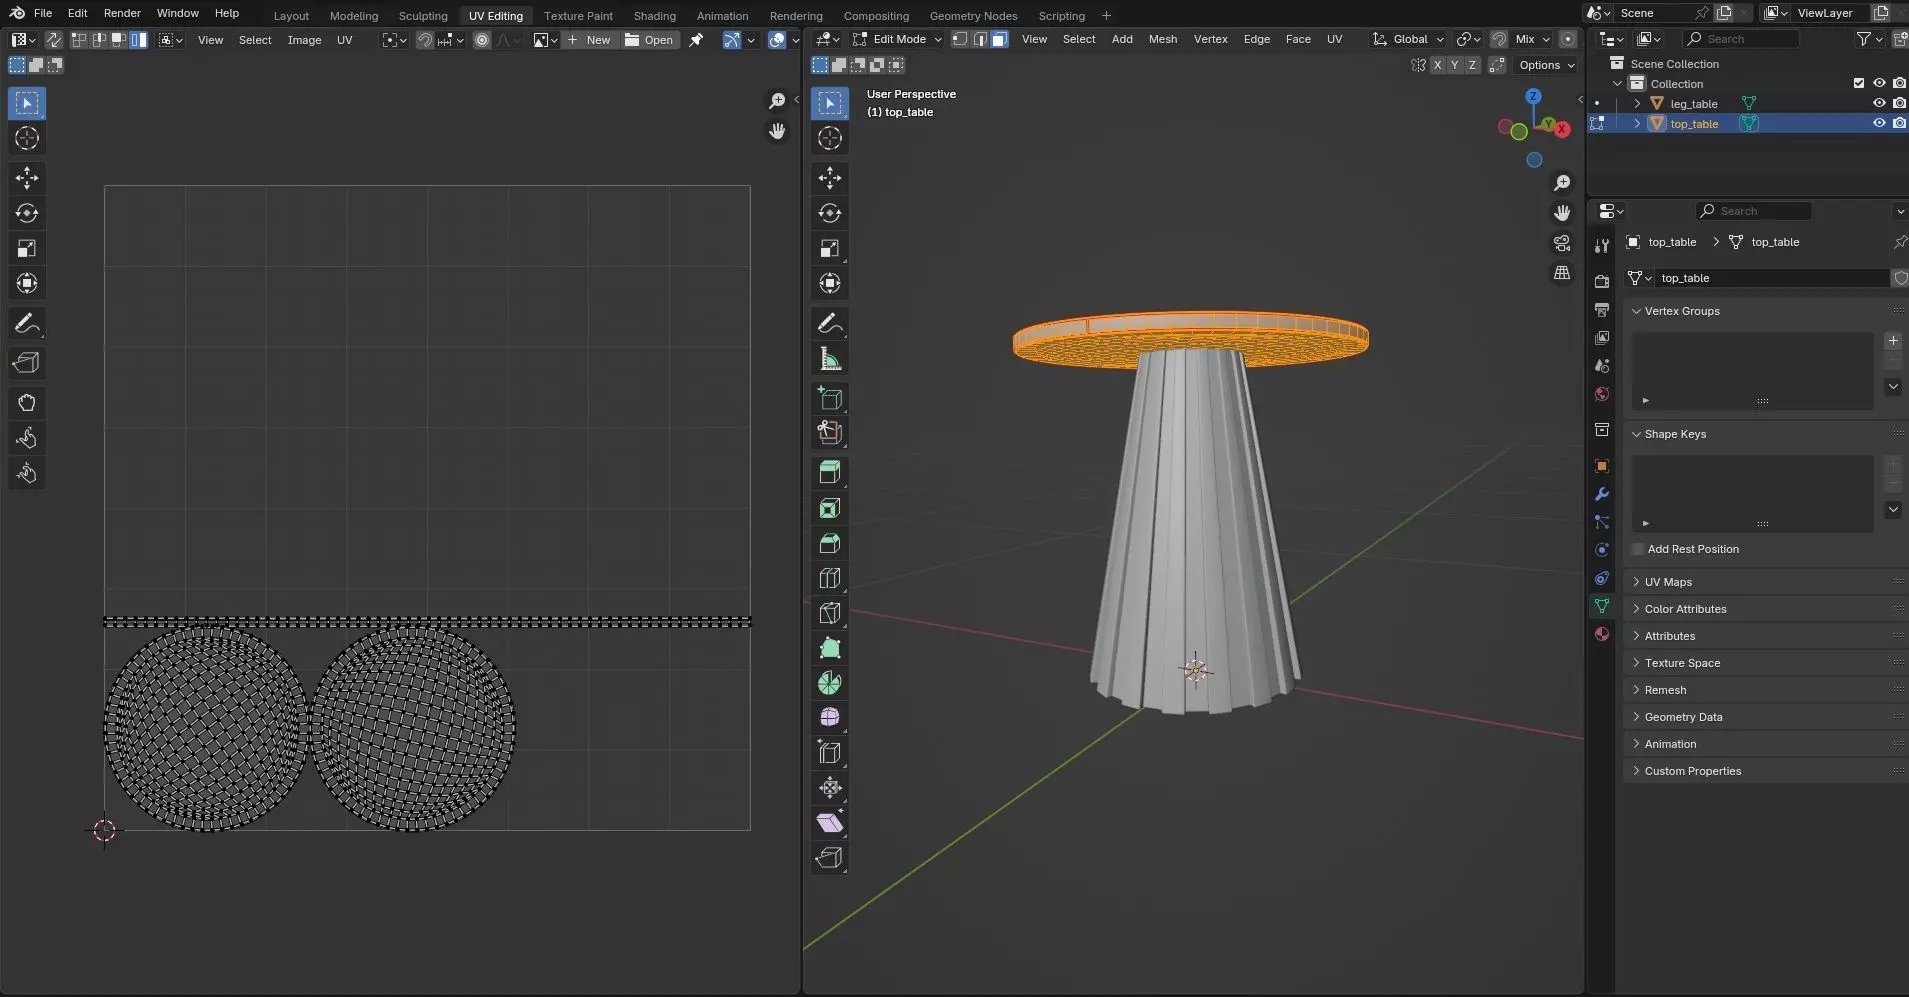Expand the Color Attributes panel
This screenshot has width=1909, height=997.
tap(1685, 609)
